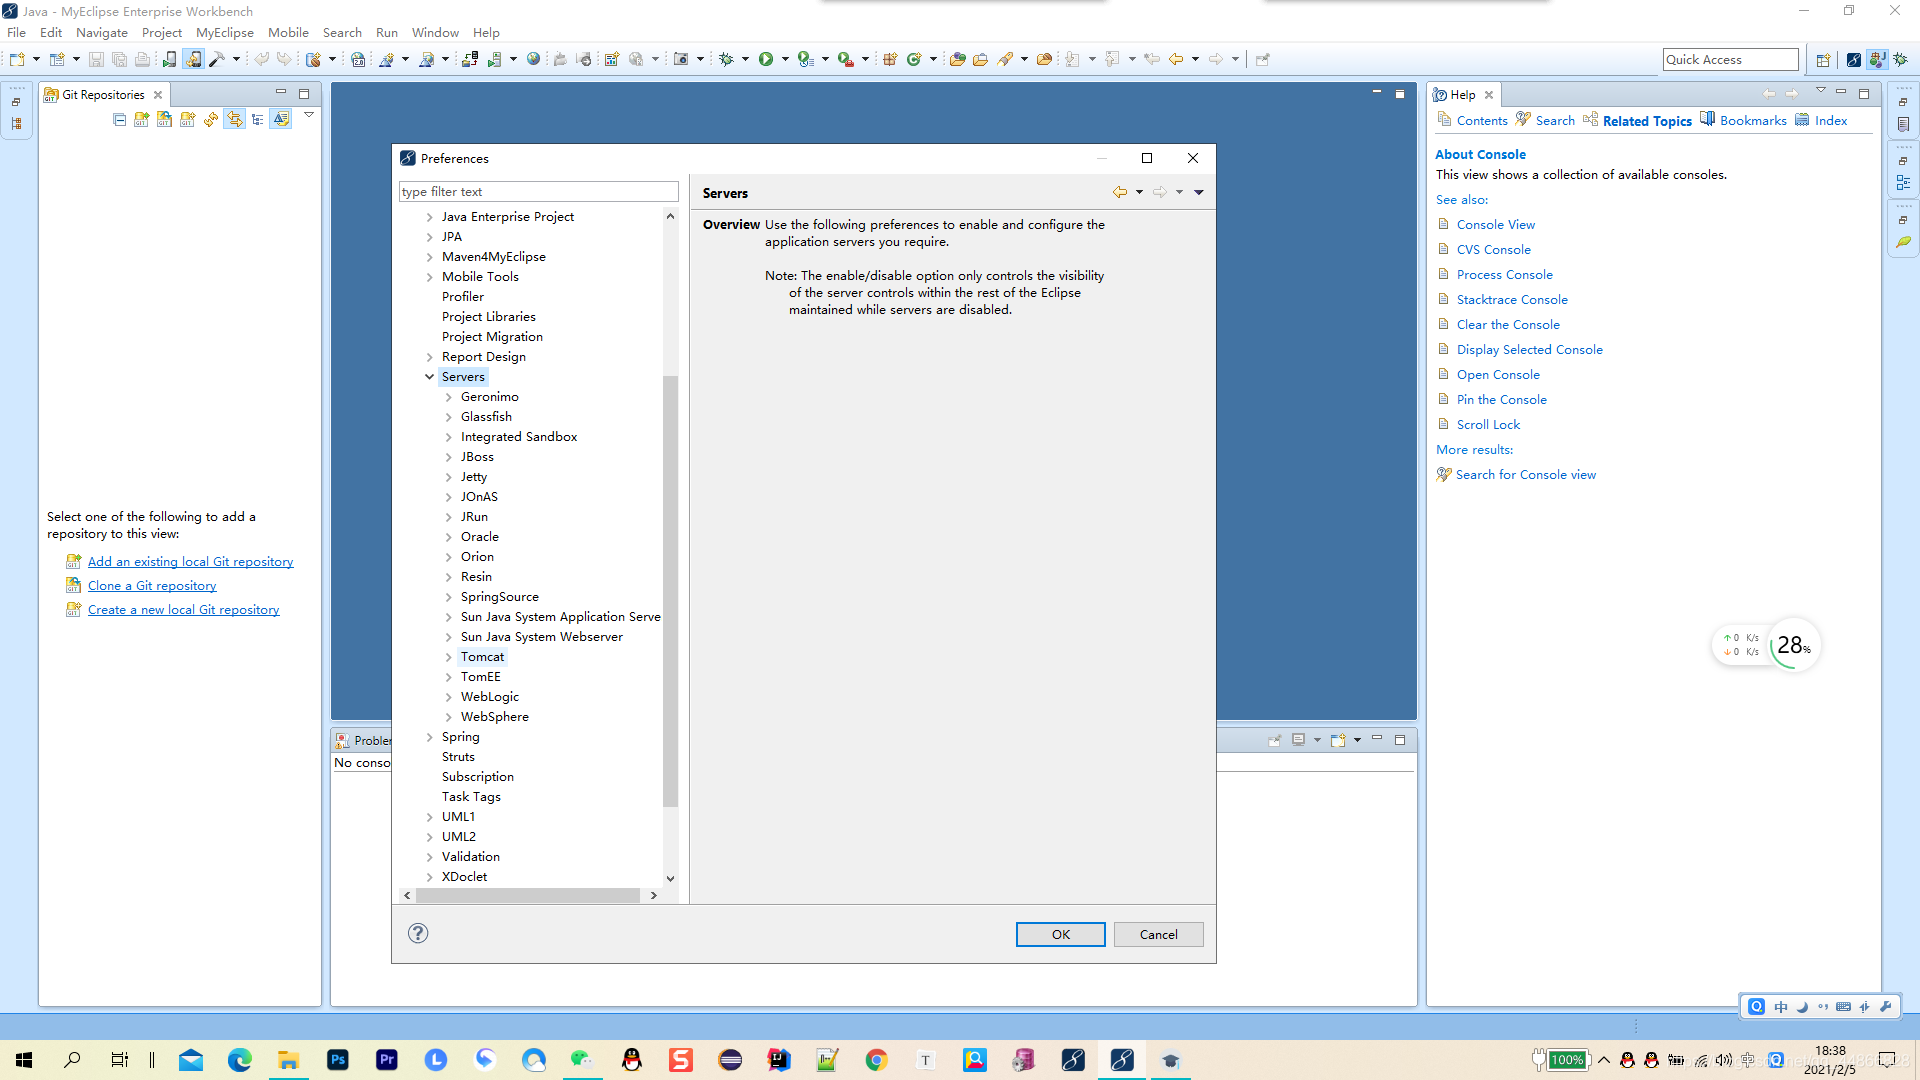Click the New file toolbar icon
Image resolution: width=1920 pixels, height=1080 pixels.
(x=17, y=60)
